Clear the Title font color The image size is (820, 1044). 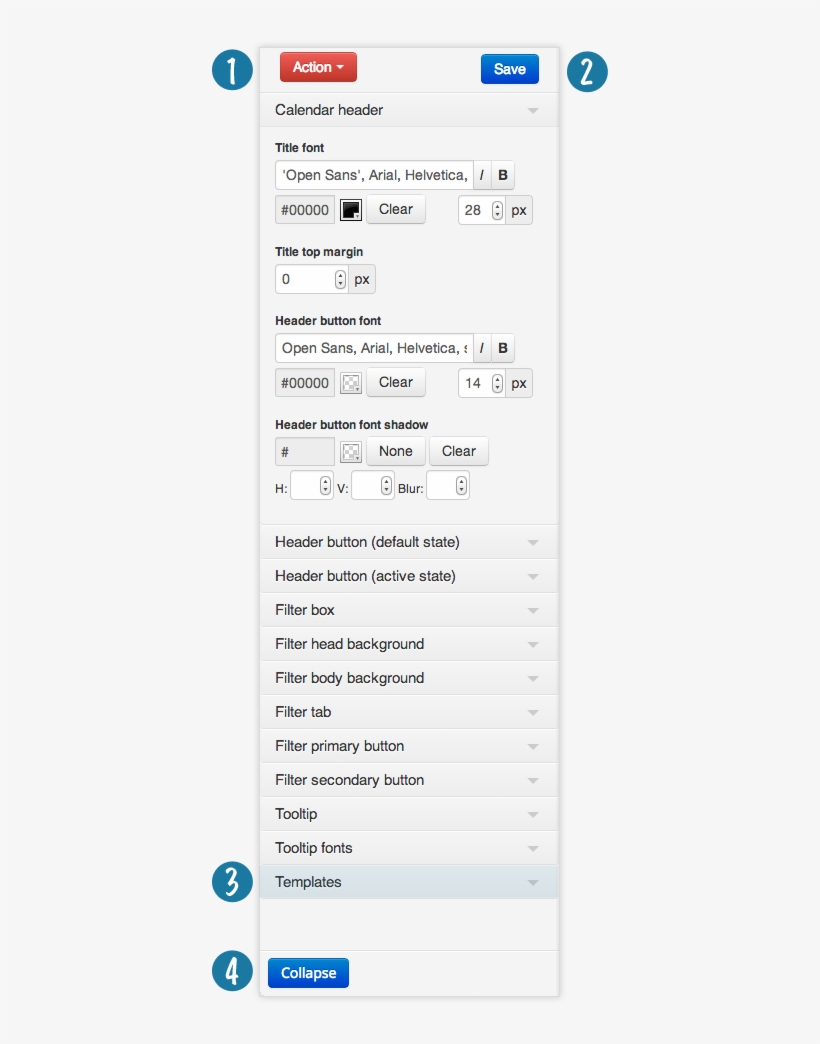click(x=395, y=209)
